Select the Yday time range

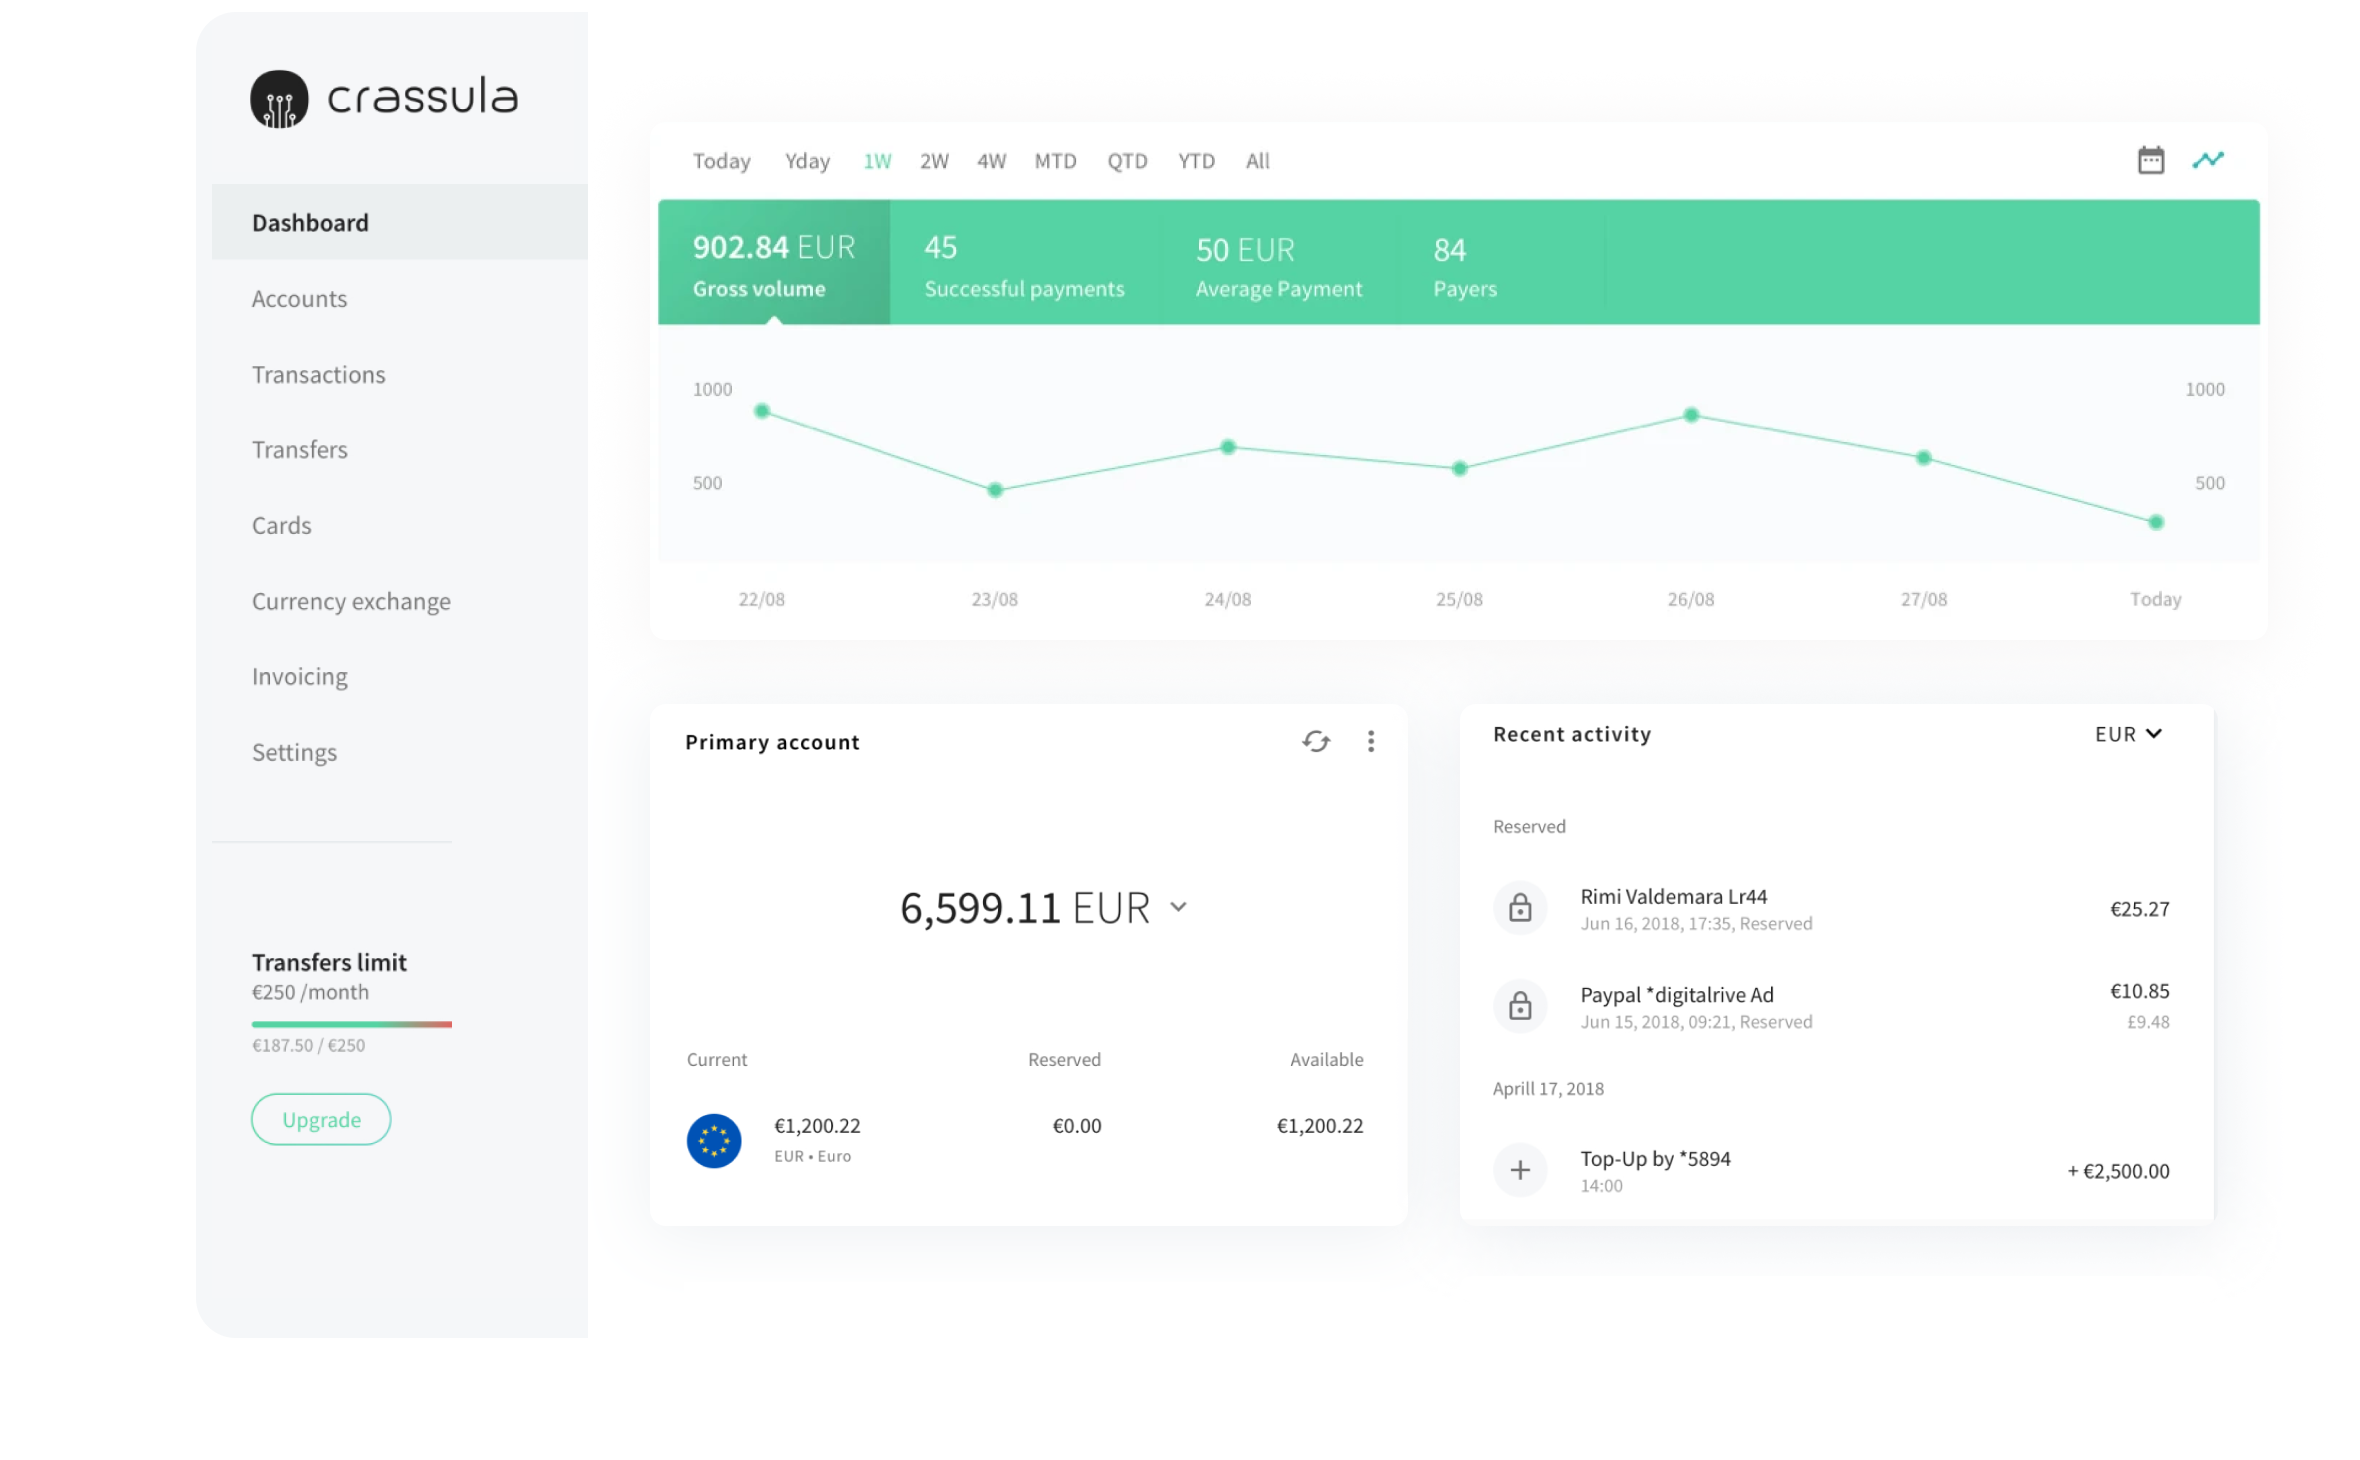[807, 161]
